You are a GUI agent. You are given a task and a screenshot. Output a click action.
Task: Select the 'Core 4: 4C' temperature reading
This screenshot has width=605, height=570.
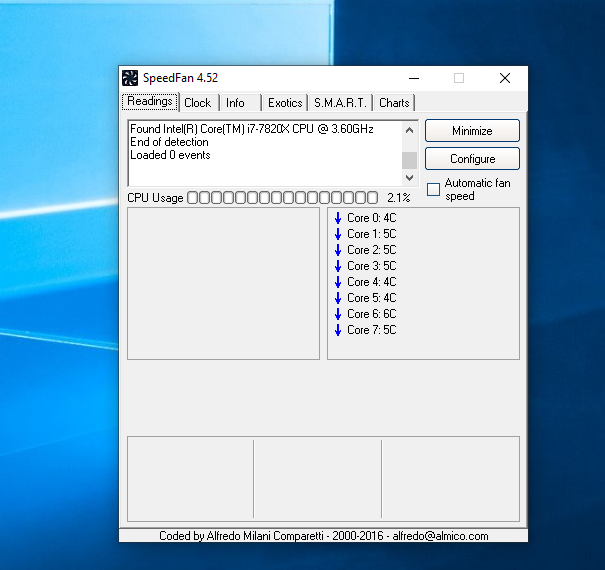coord(372,282)
